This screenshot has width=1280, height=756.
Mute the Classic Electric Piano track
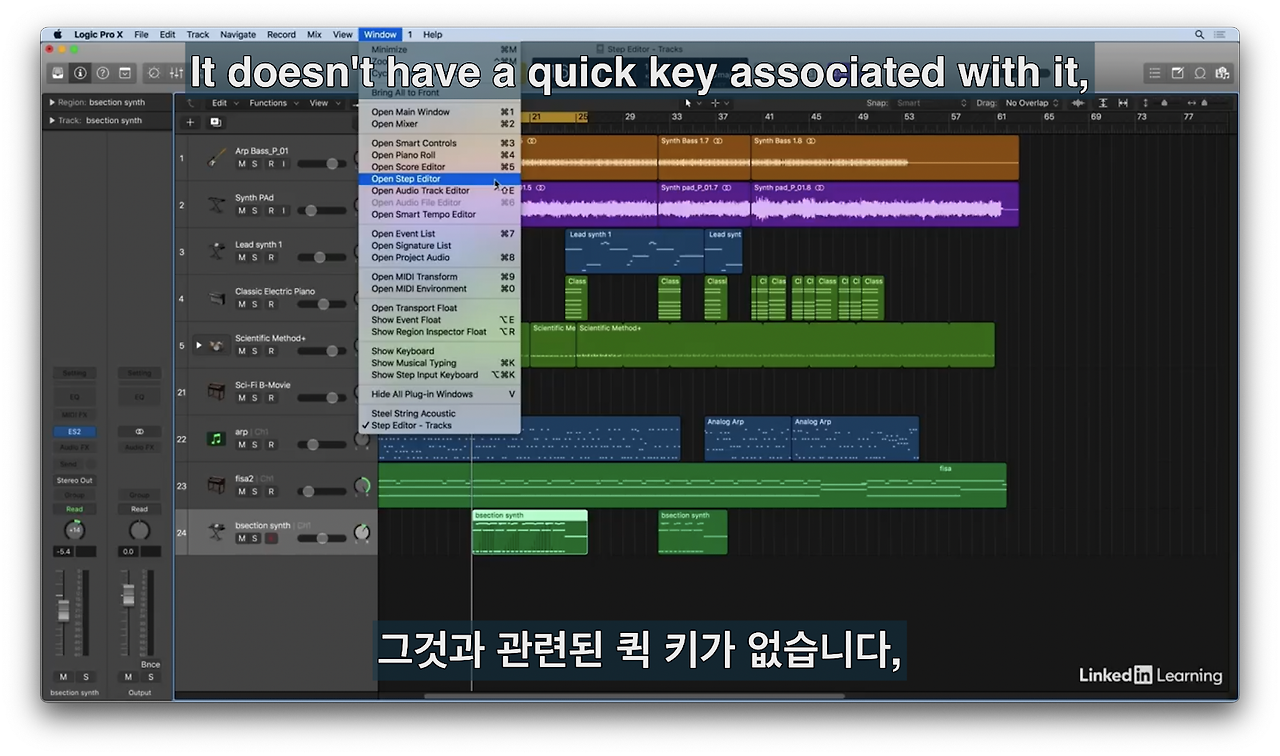pyautogui.click(x=241, y=304)
